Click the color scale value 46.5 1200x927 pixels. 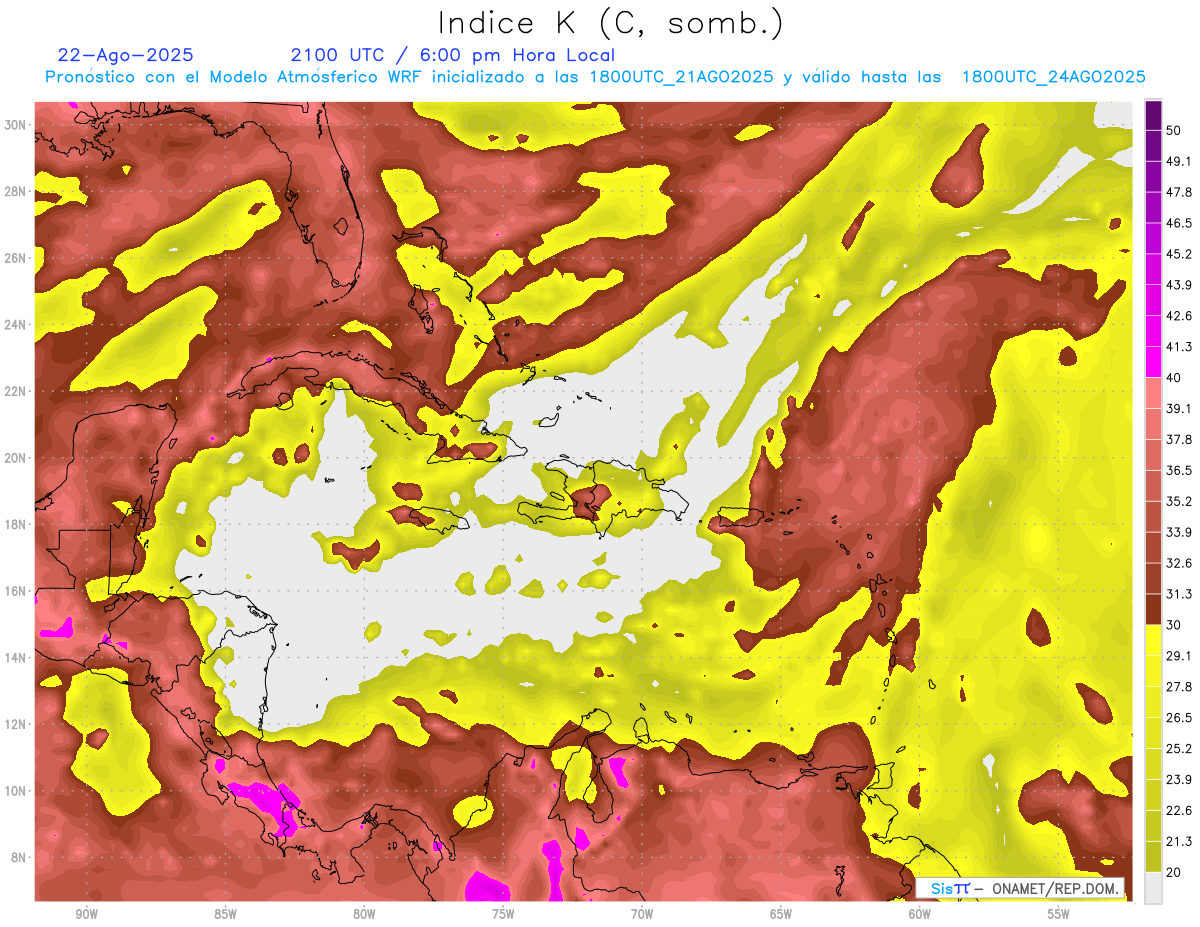[x=1178, y=223]
